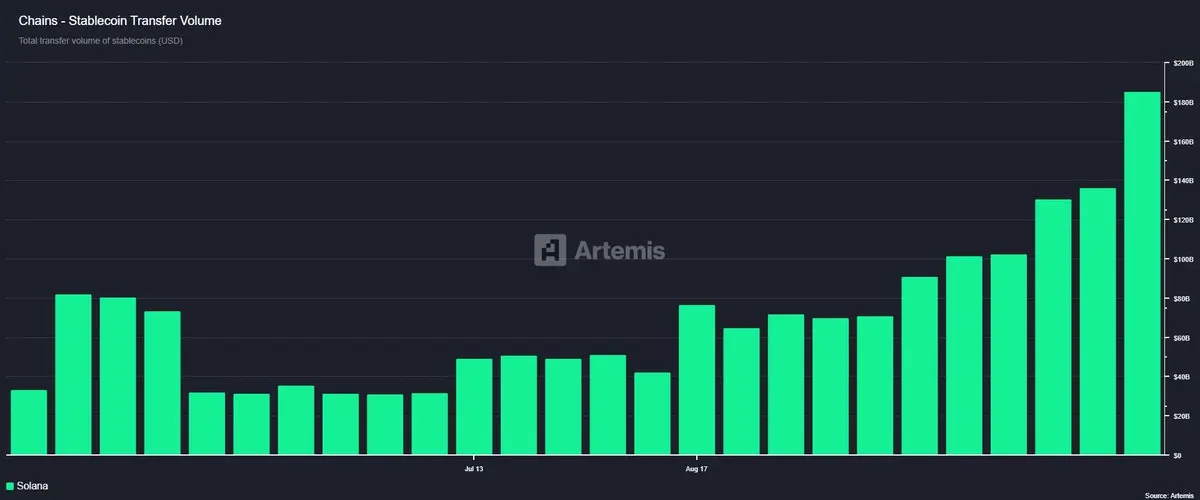This screenshot has width=1200, height=500.
Task: Select the tallest bar reaching about $185B
Action: (1142, 273)
